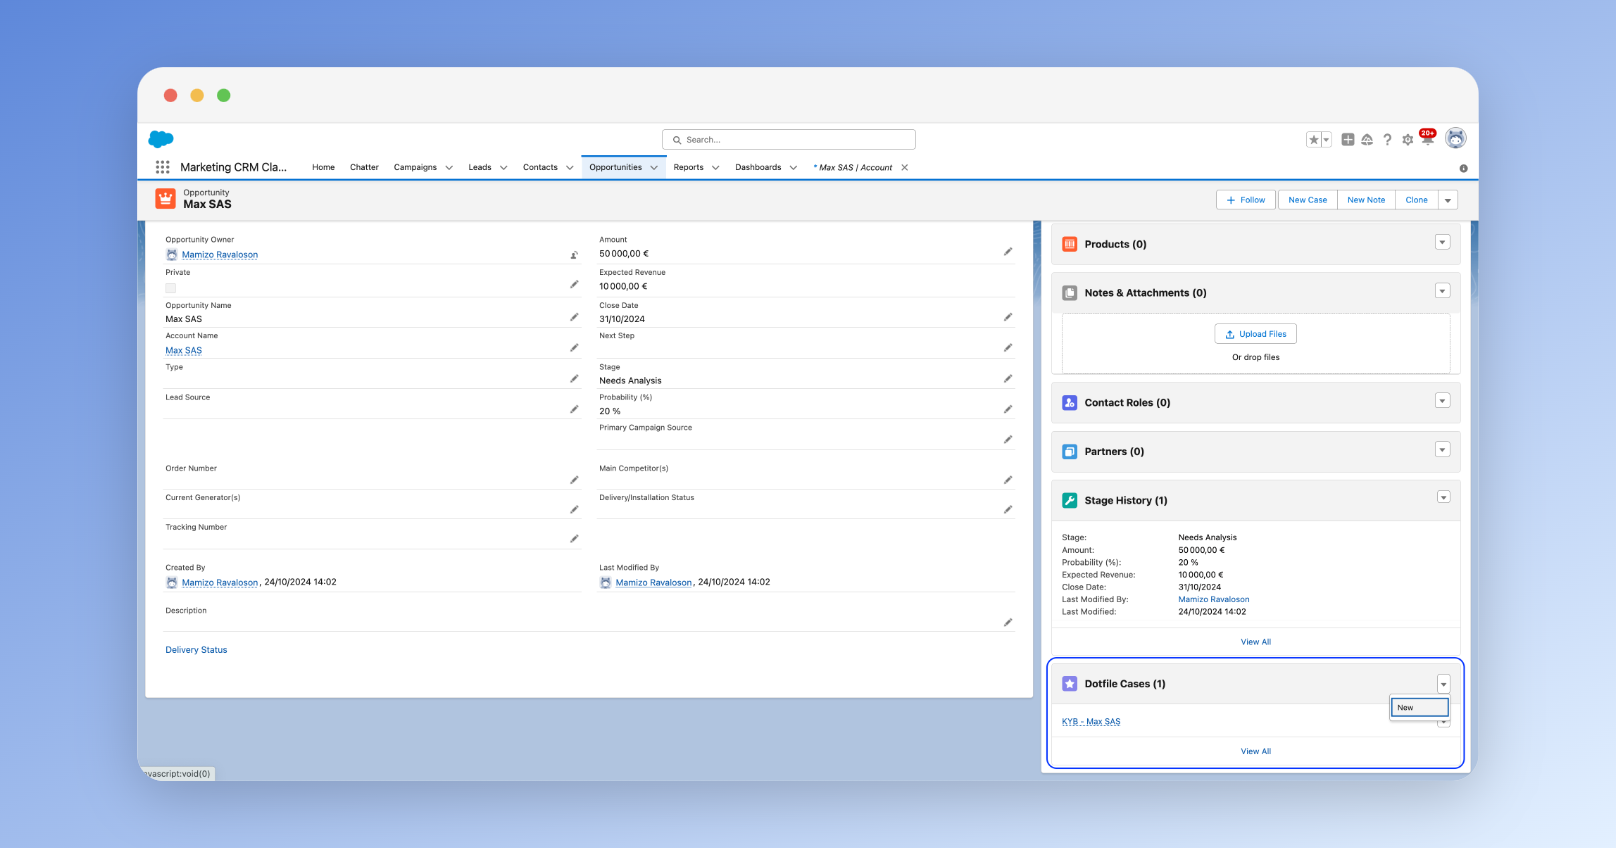Open the Notes & Attachments dropdown
The height and width of the screenshot is (848, 1616).
click(1442, 291)
